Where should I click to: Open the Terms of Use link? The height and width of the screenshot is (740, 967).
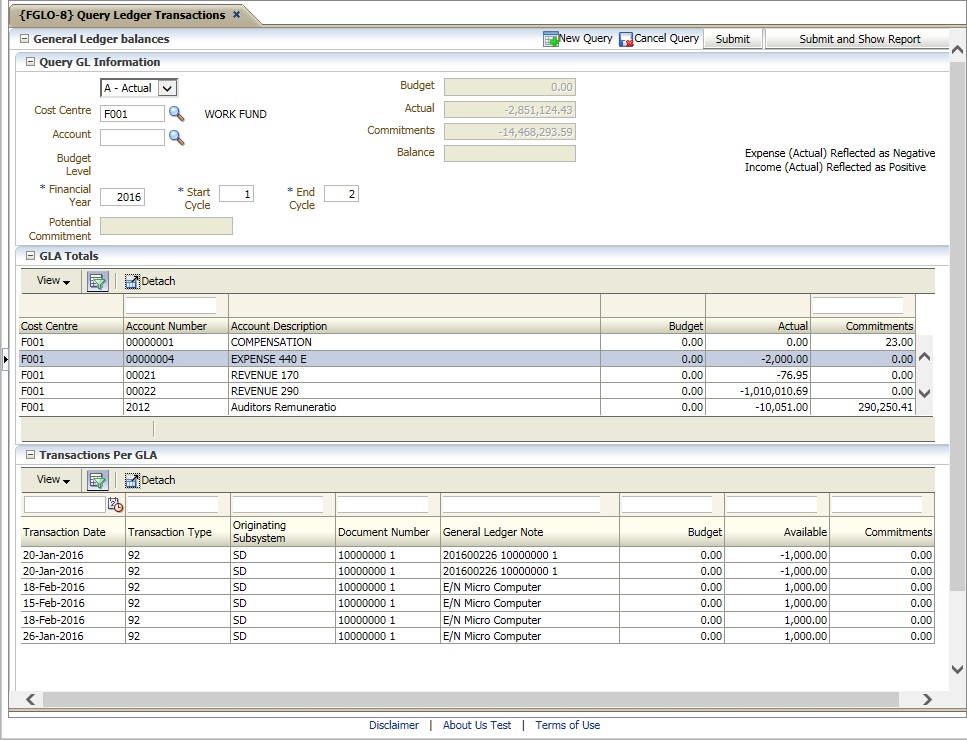(567, 725)
